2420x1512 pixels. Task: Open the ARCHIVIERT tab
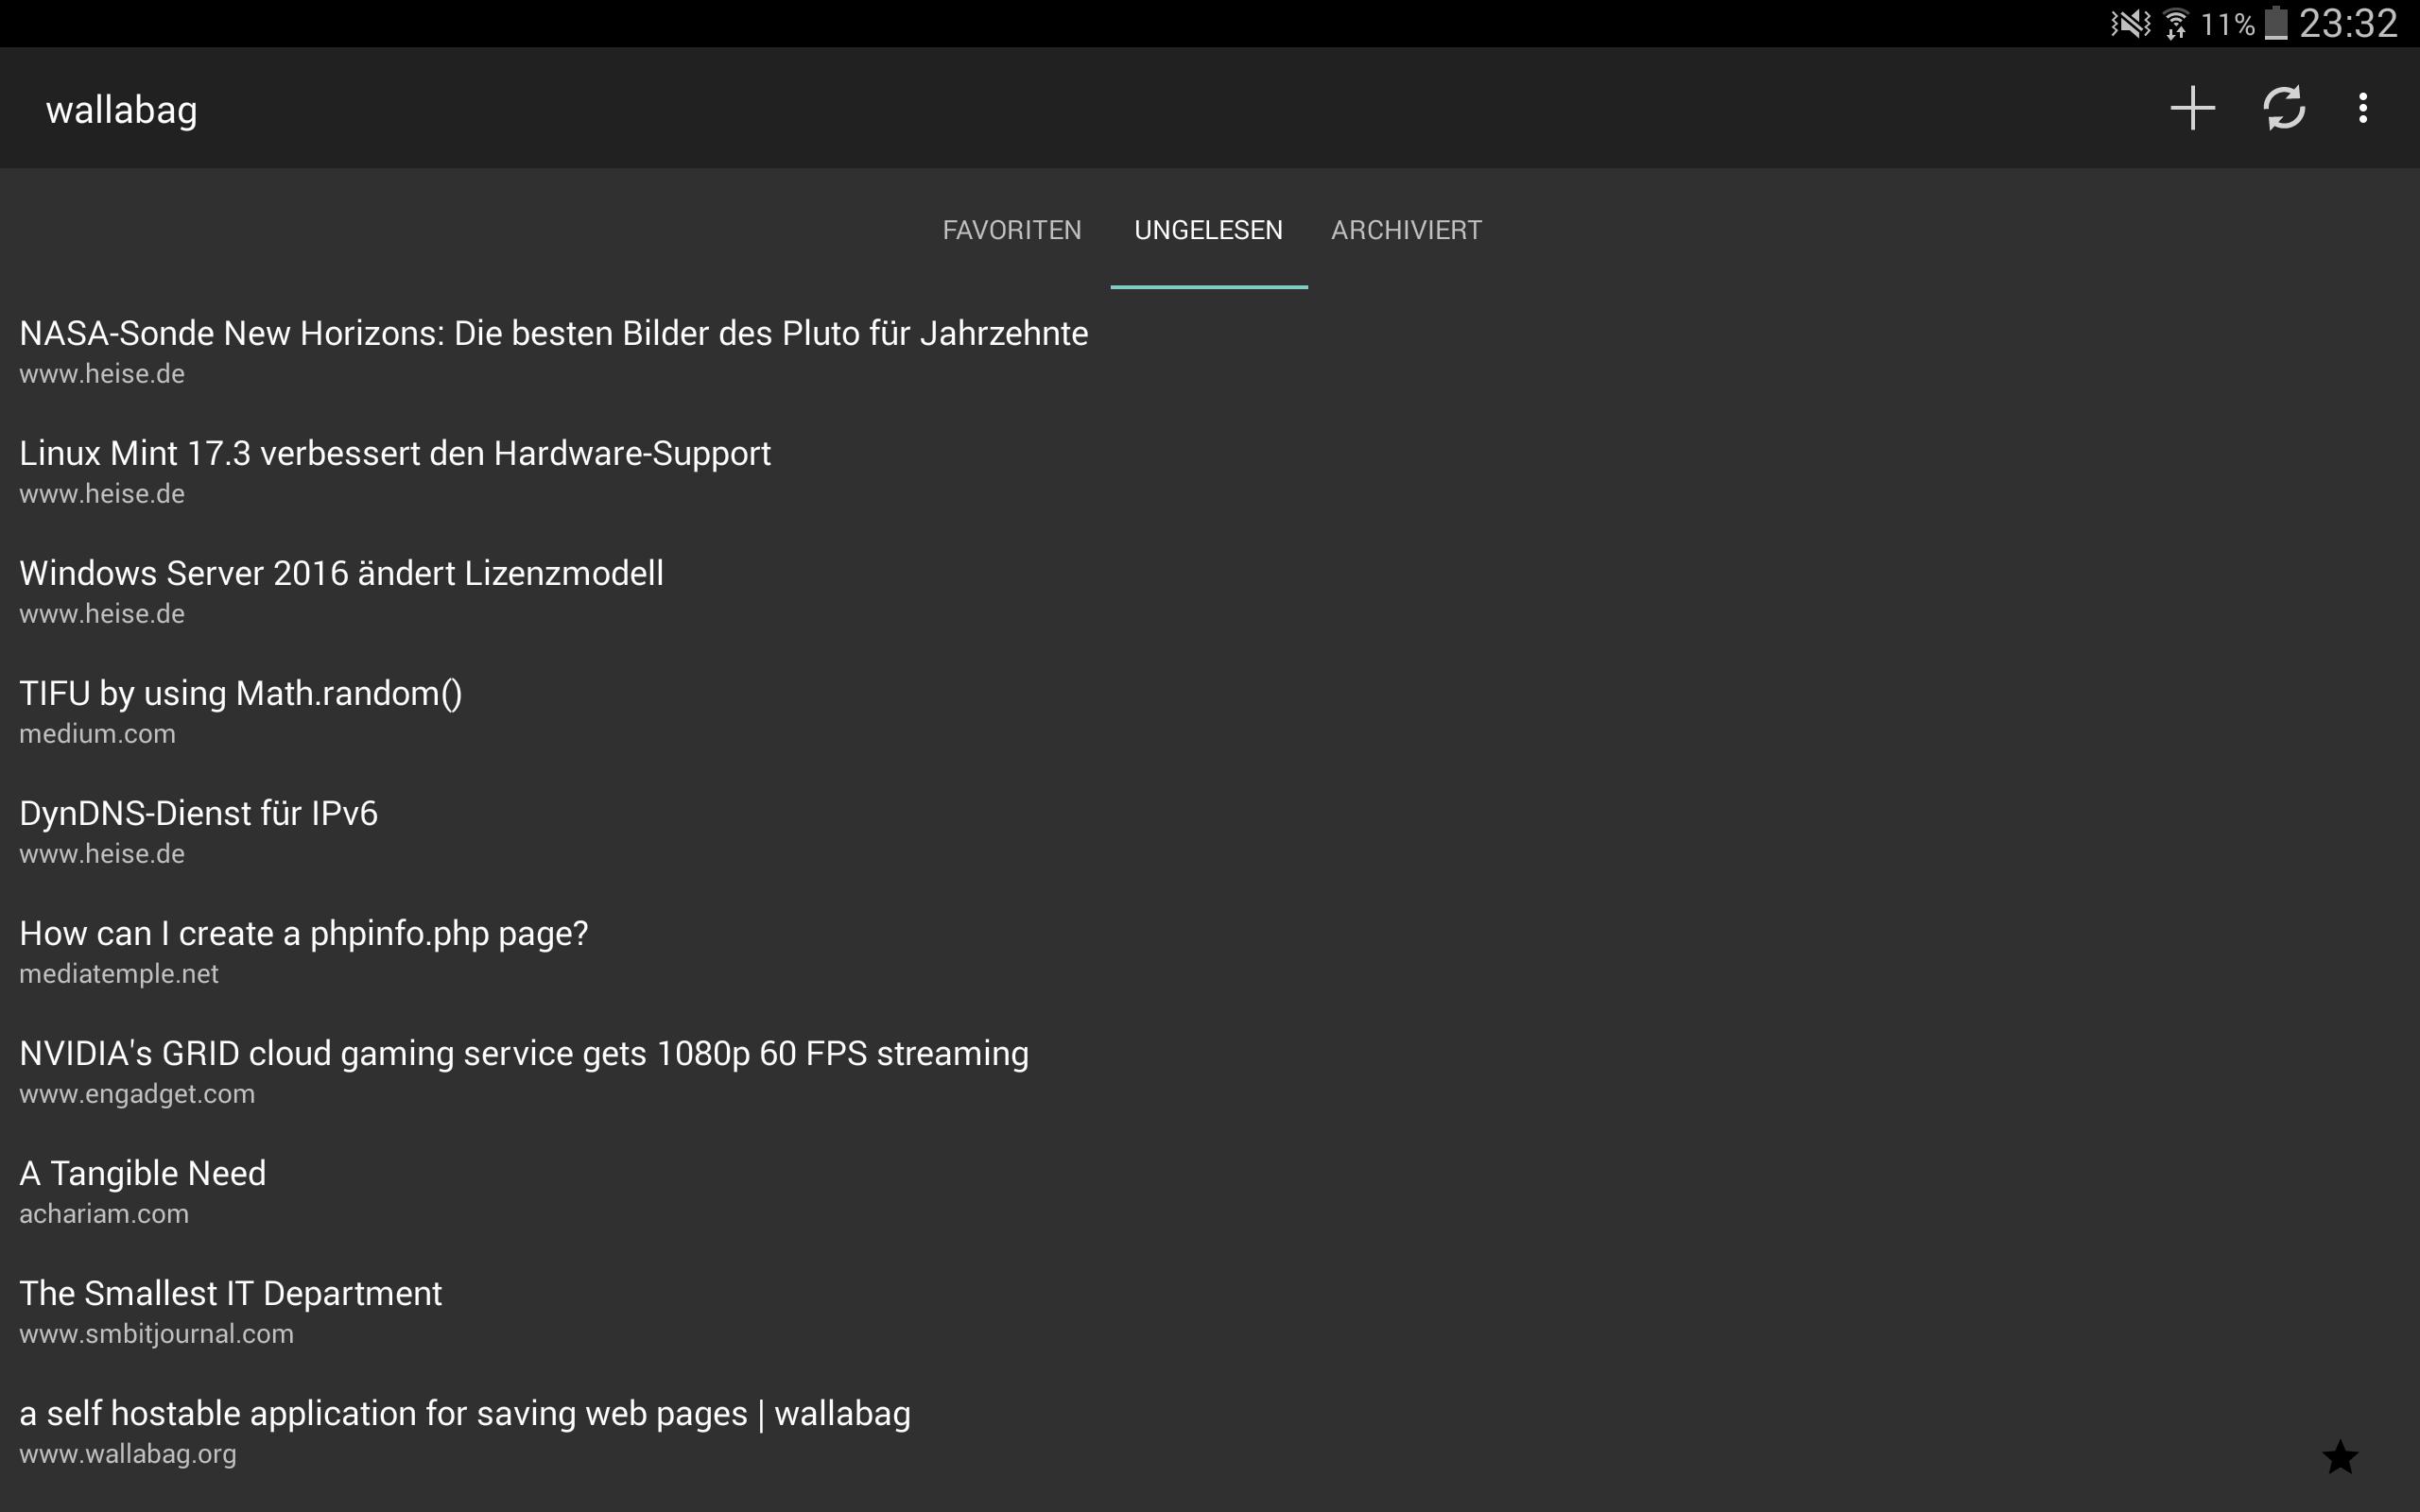[x=1406, y=230]
